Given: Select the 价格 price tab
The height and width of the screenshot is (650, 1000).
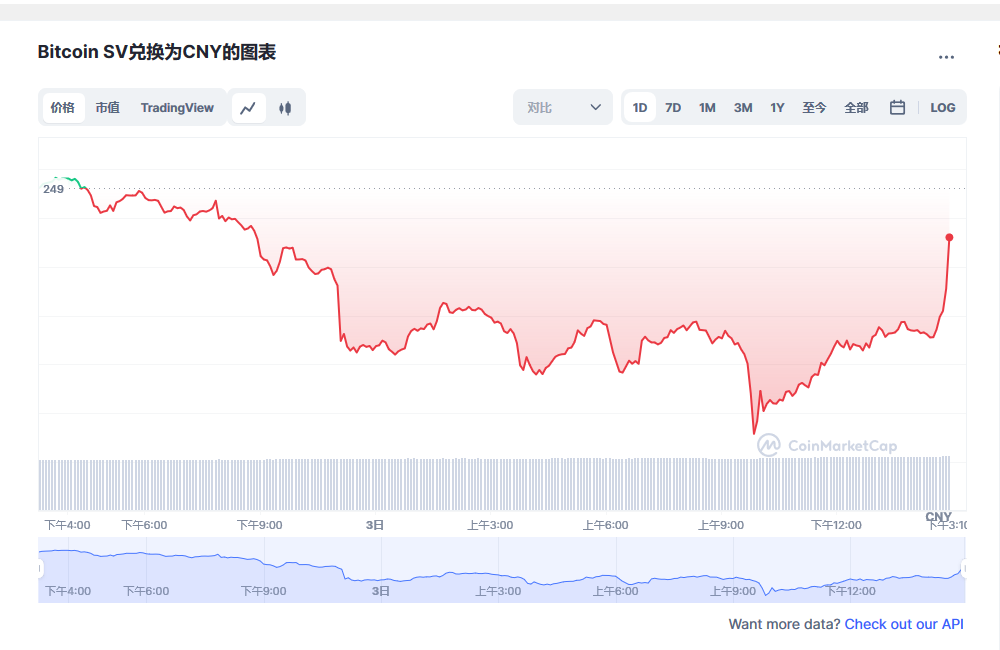Looking at the screenshot, I should pyautogui.click(x=63, y=108).
